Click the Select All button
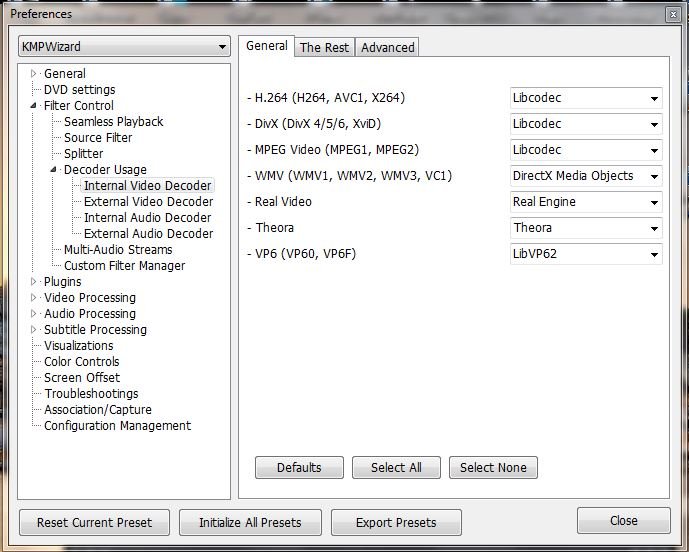Screen dimensions: 689x552 point(396,467)
